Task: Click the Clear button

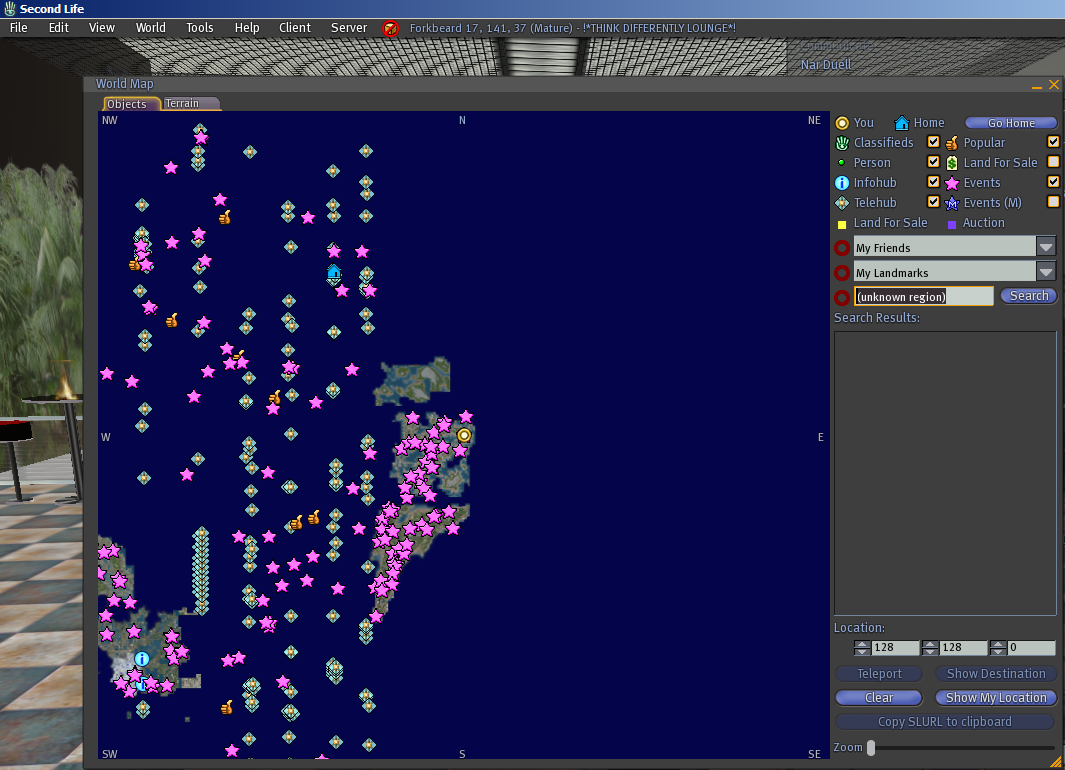Action: 879,697
